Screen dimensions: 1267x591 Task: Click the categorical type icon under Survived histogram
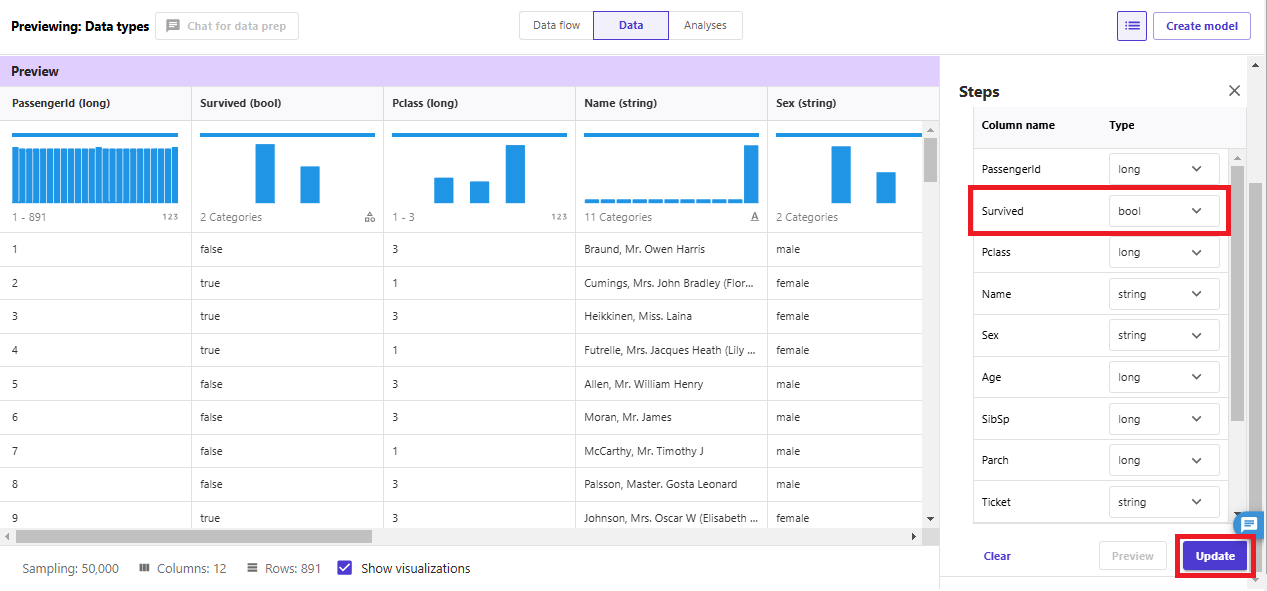369,217
